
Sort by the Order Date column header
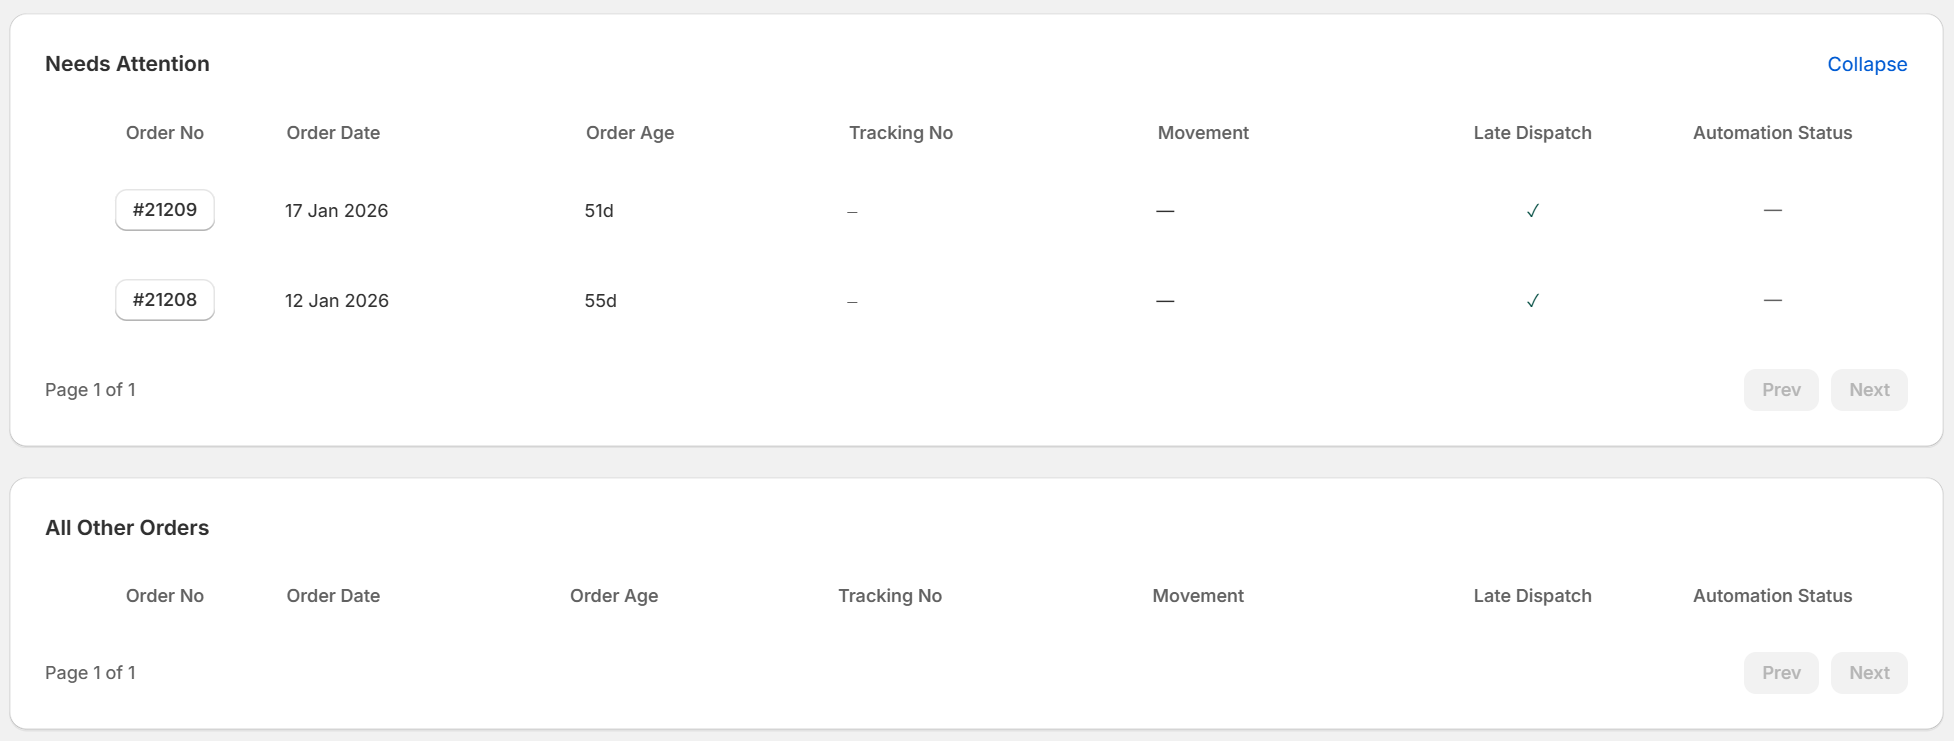(333, 132)
